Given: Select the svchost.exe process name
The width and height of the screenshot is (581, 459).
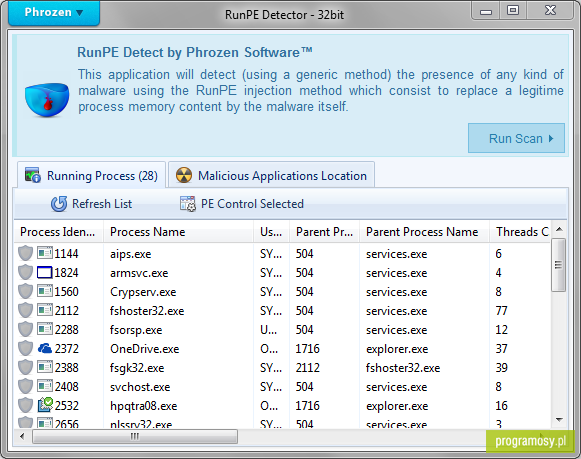Looking at the screenshot, I should coord(140,387).
